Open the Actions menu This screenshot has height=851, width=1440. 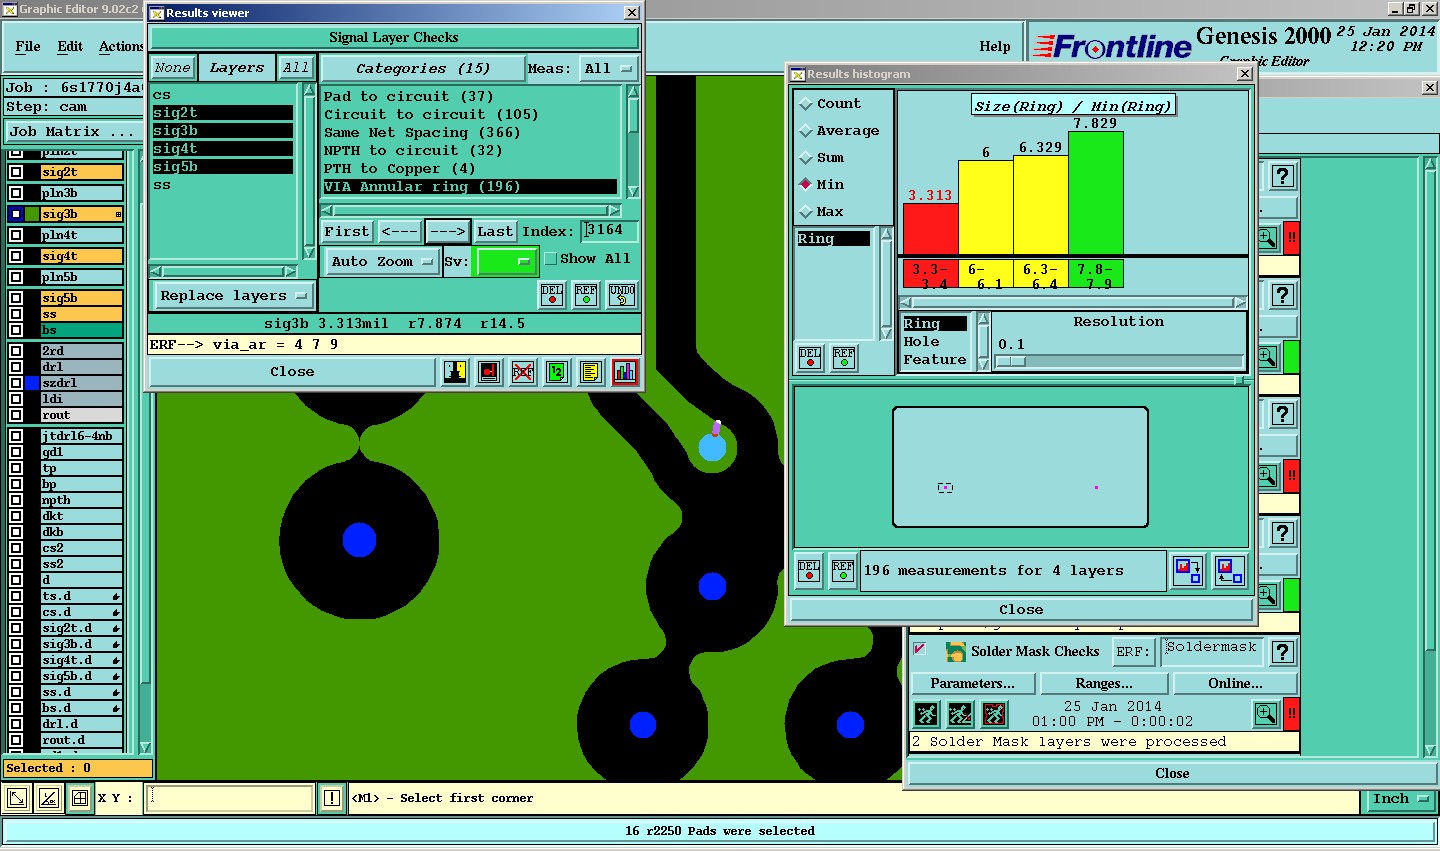(x=121, y=46)
